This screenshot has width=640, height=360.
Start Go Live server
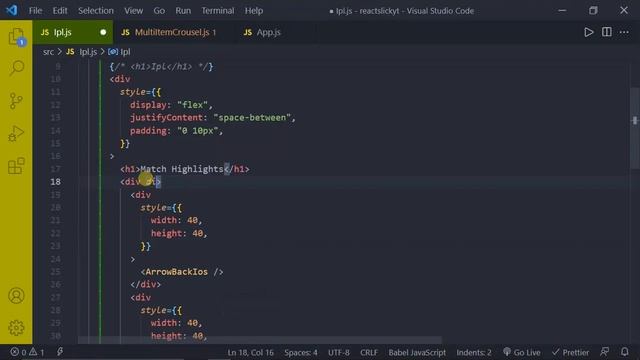(x=522, y=352)
